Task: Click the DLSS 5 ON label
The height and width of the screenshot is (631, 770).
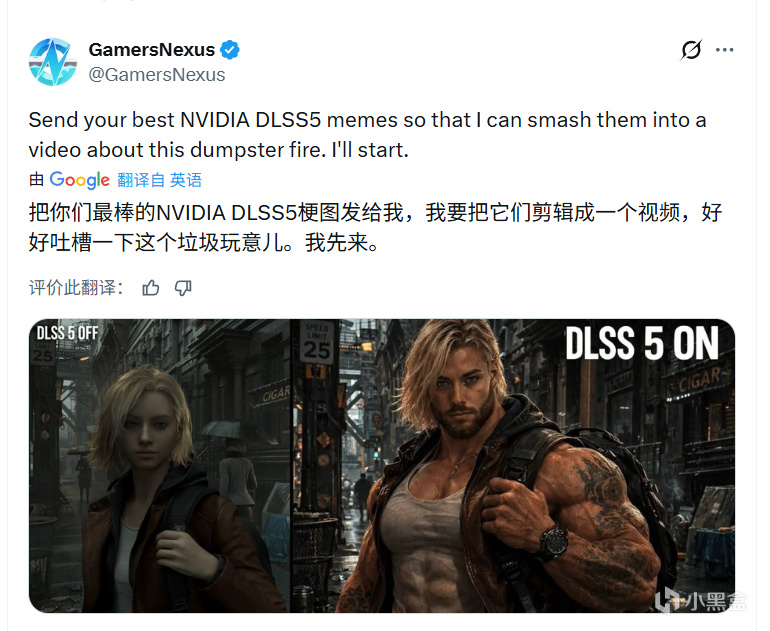Action: pyautogui.click(x=642, y=344)
